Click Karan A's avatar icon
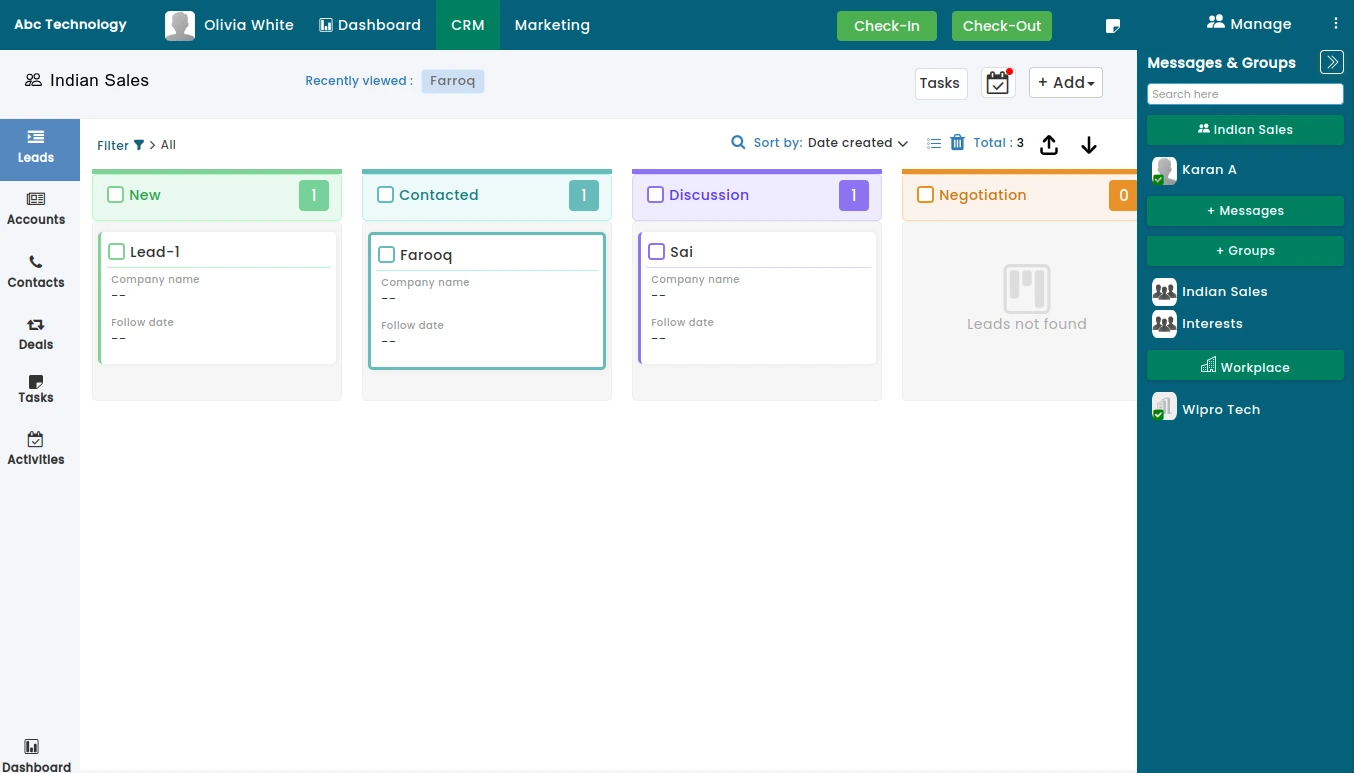 pyautogui.click(x=1164, y=170)
